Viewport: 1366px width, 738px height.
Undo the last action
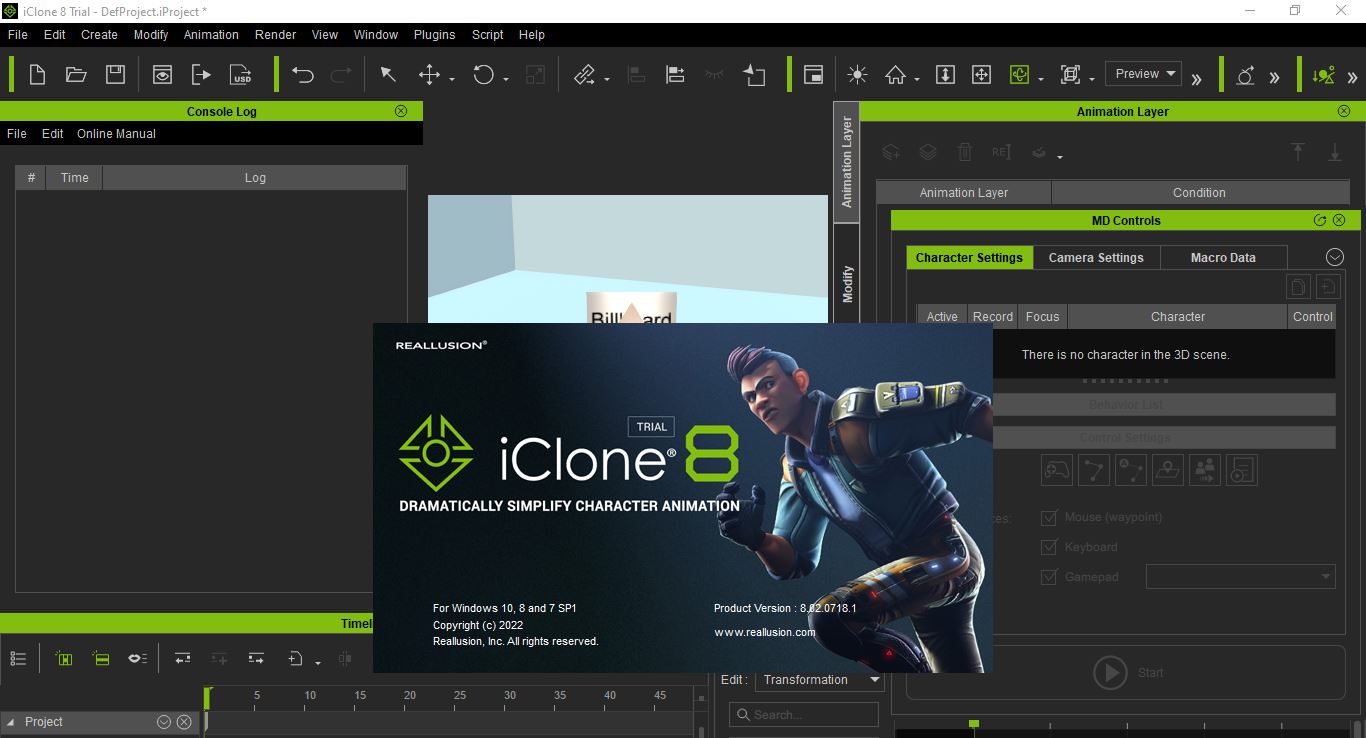[302, 75]
